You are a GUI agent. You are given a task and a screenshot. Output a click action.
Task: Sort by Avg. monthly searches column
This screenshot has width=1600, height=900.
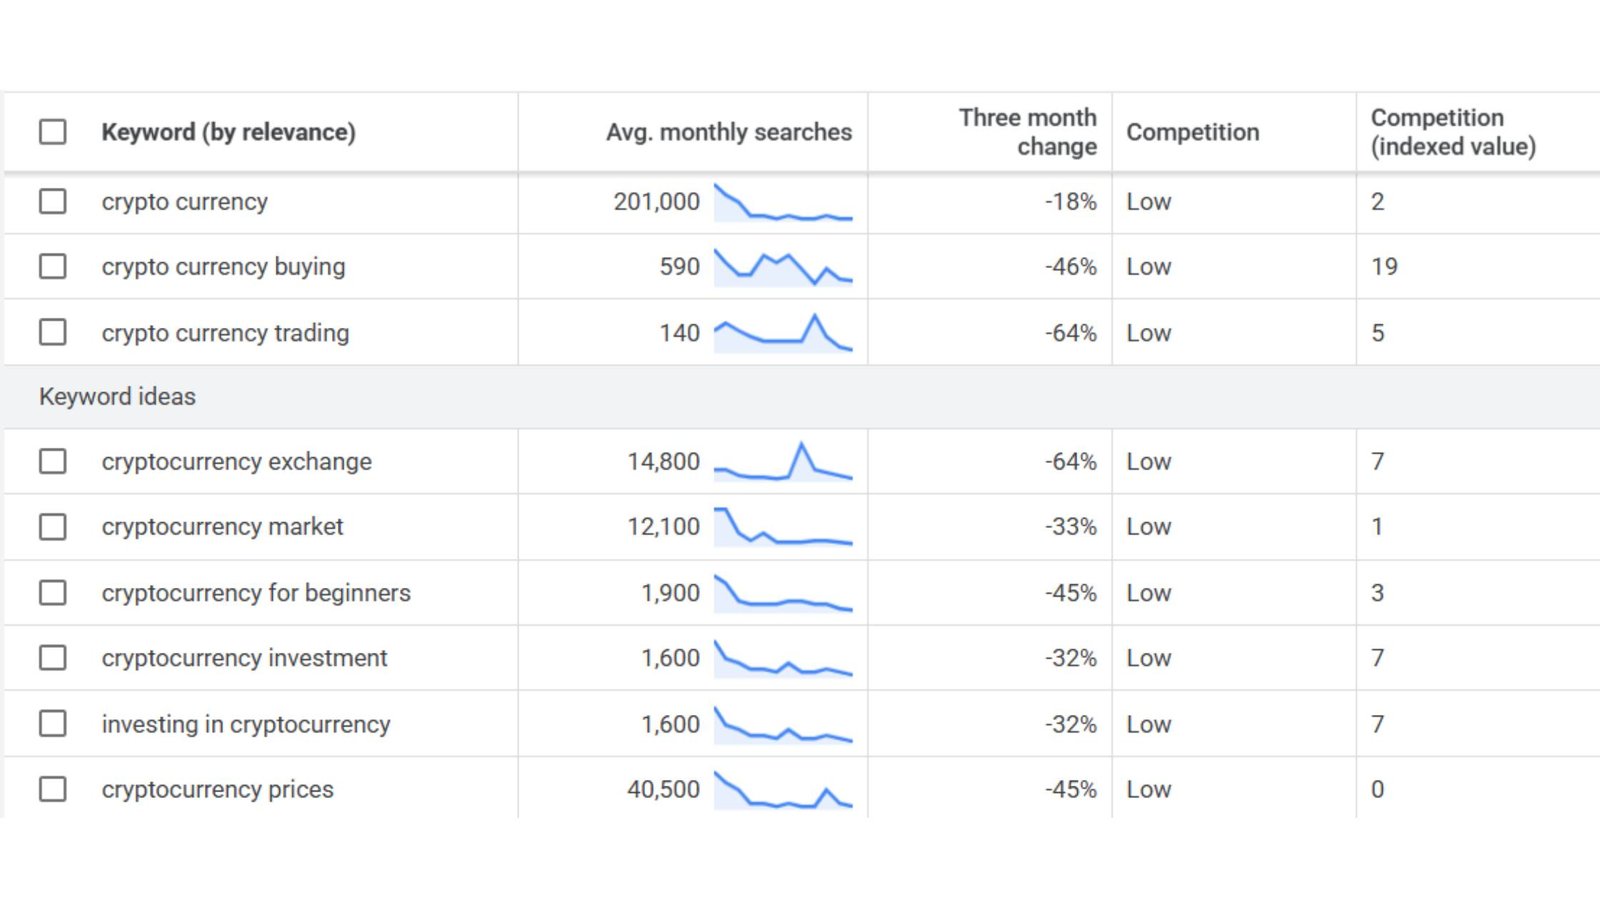click(x=727, y=131)
